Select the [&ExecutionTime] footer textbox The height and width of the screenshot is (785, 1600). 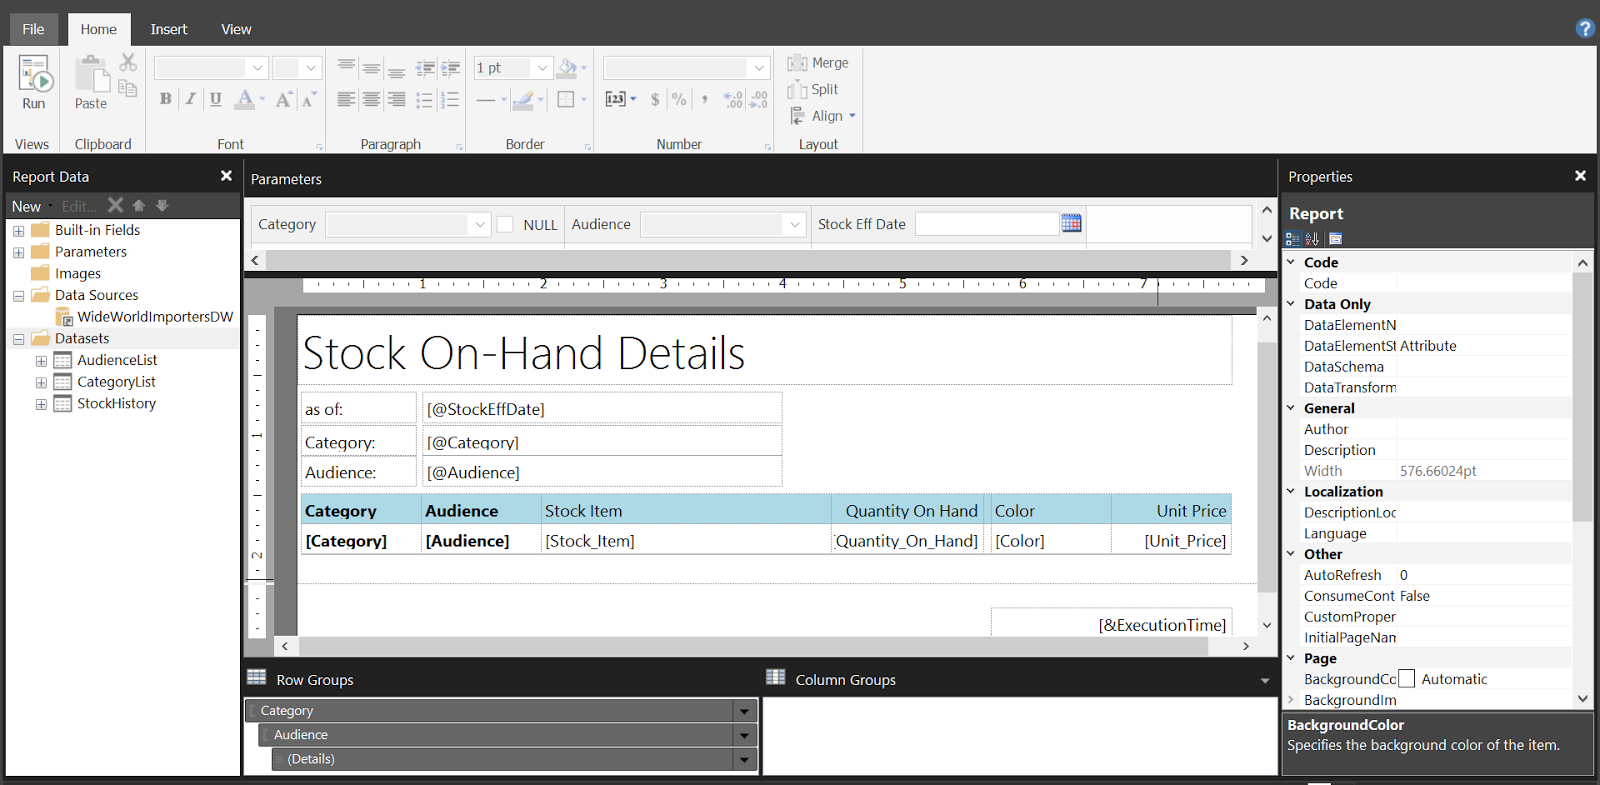(1111, 622)
